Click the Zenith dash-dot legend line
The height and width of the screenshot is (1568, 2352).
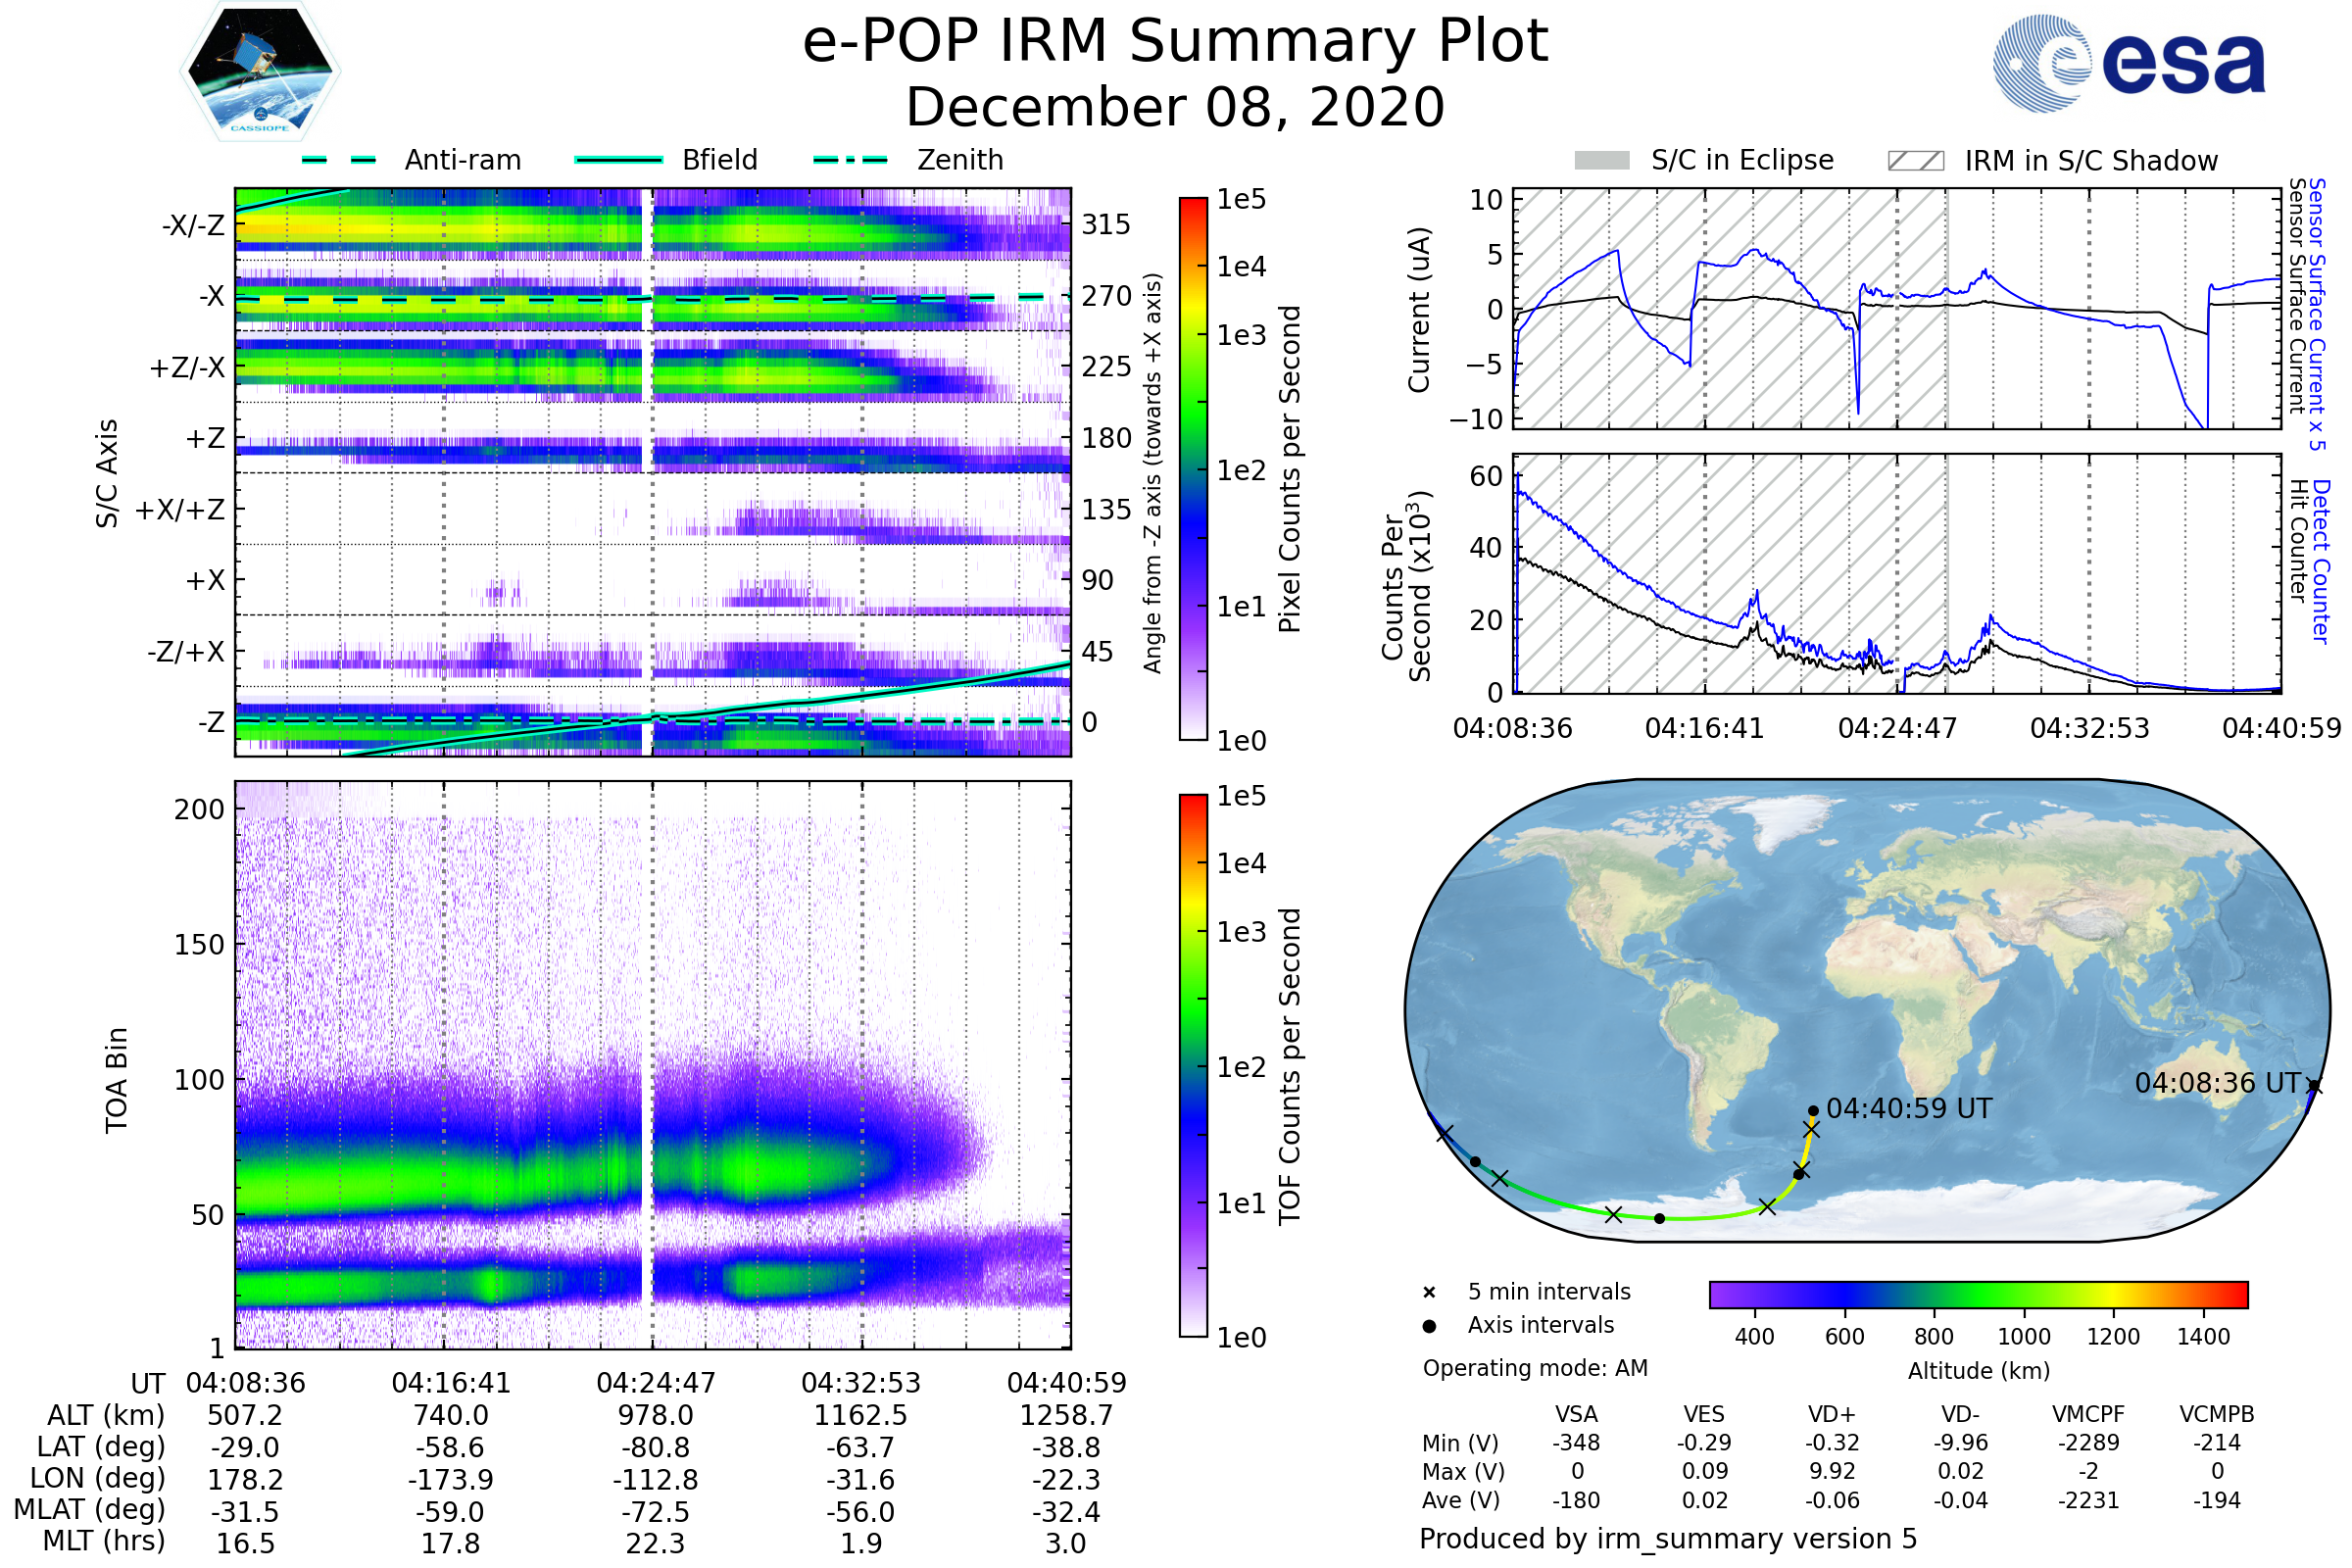click(851, 160)
